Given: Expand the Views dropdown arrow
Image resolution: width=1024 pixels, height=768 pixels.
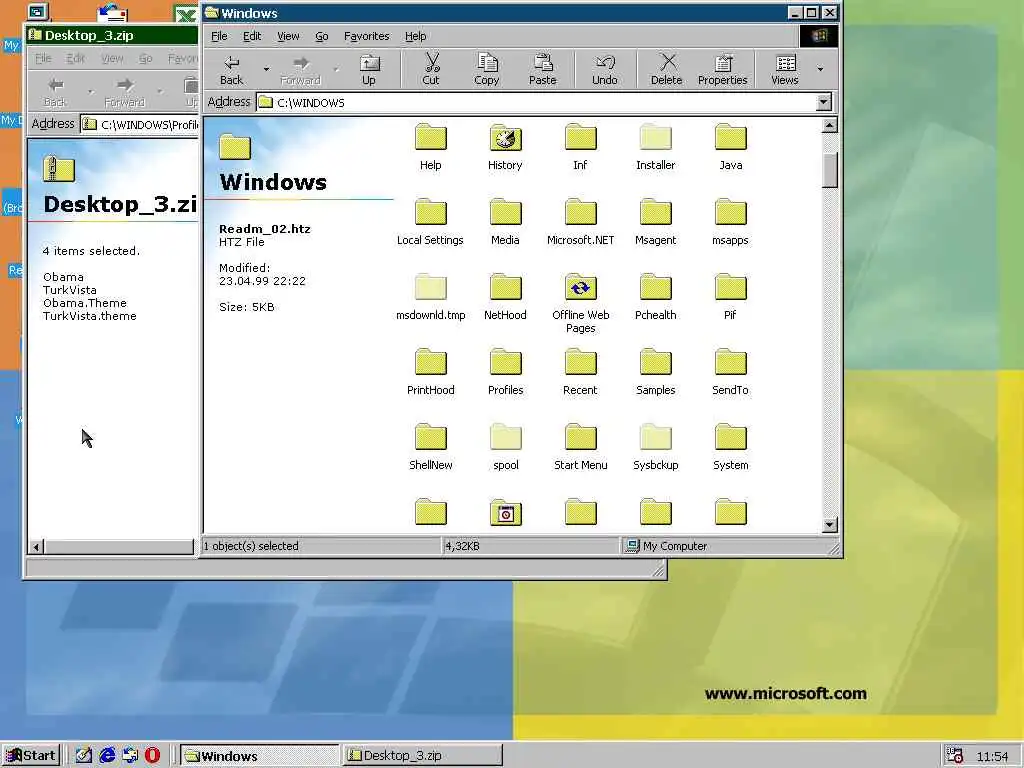Looking at the screenshot, I should 820,69.
